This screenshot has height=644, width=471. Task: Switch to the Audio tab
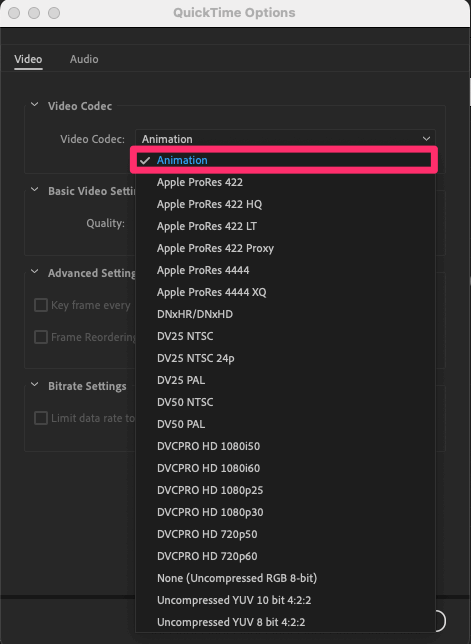(x=84, y=59)
